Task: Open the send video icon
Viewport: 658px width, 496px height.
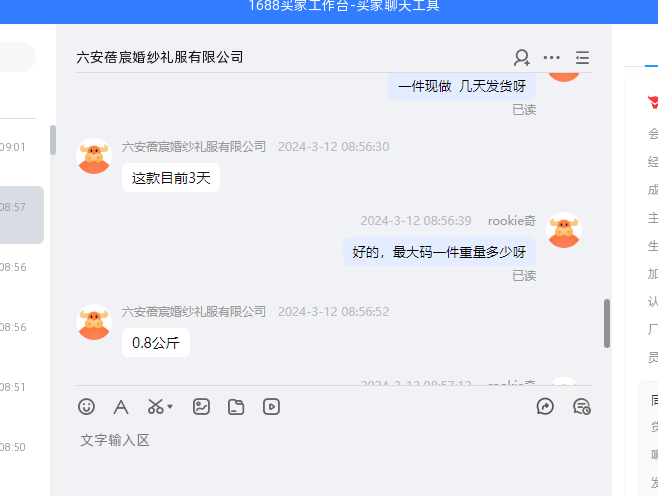Action: 271,407
